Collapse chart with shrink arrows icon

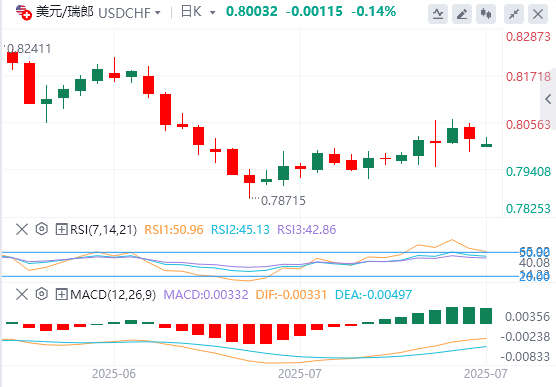(x=514, y=14)
